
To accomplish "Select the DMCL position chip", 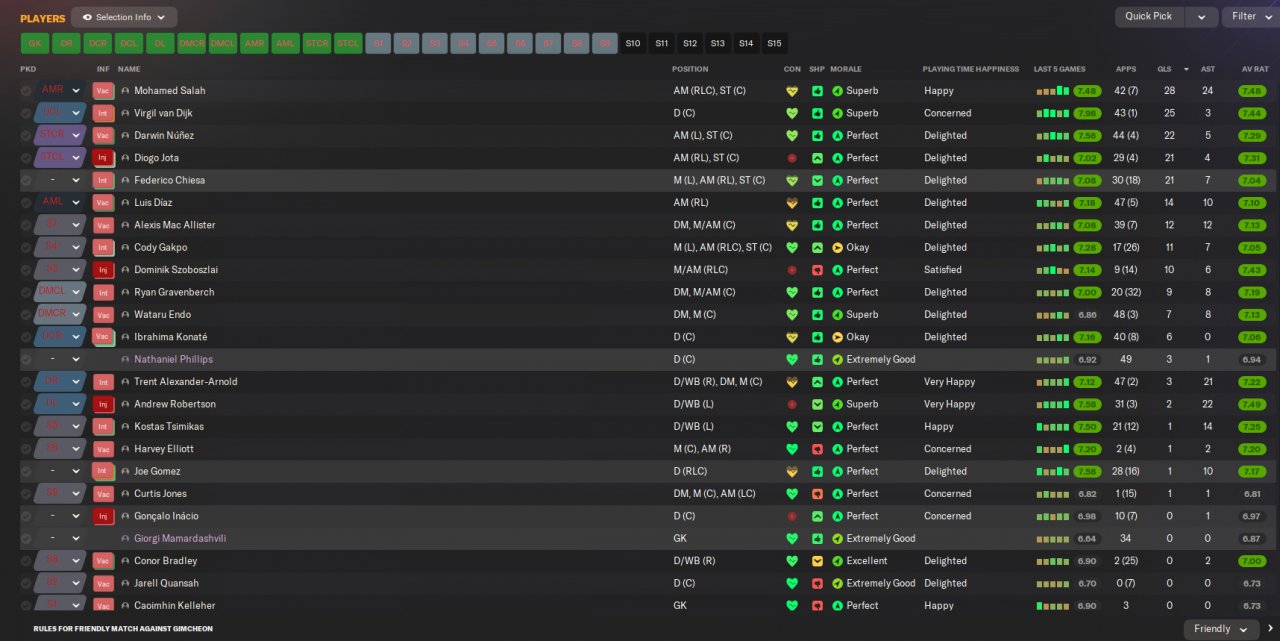I will [222, 44].
